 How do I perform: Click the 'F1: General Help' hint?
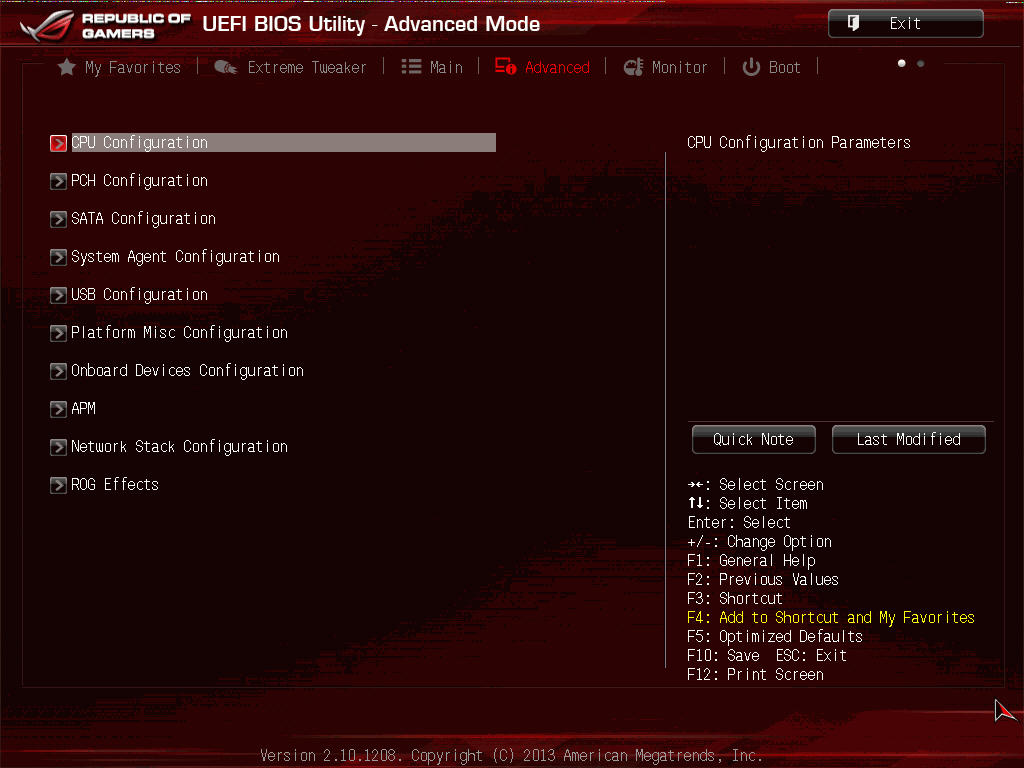(751, 561)
